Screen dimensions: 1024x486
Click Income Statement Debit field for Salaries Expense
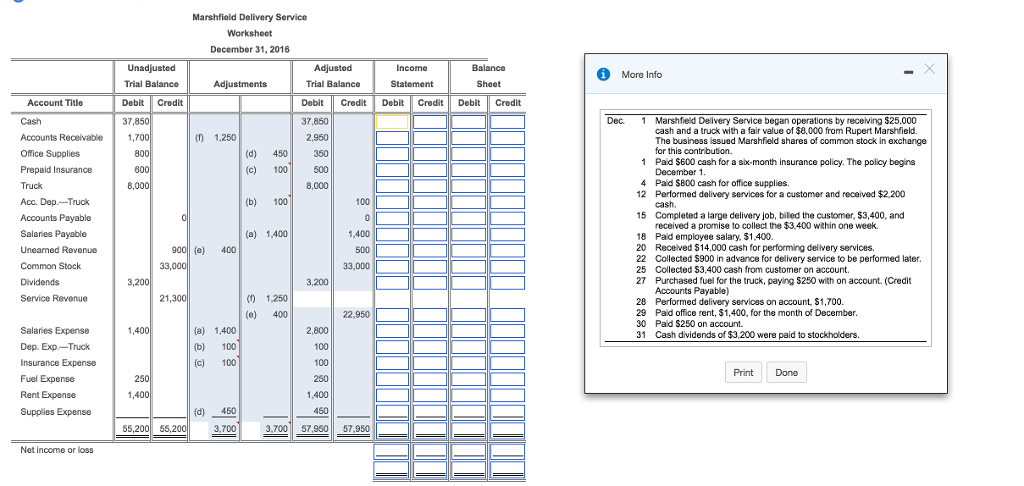click(393, 330)
